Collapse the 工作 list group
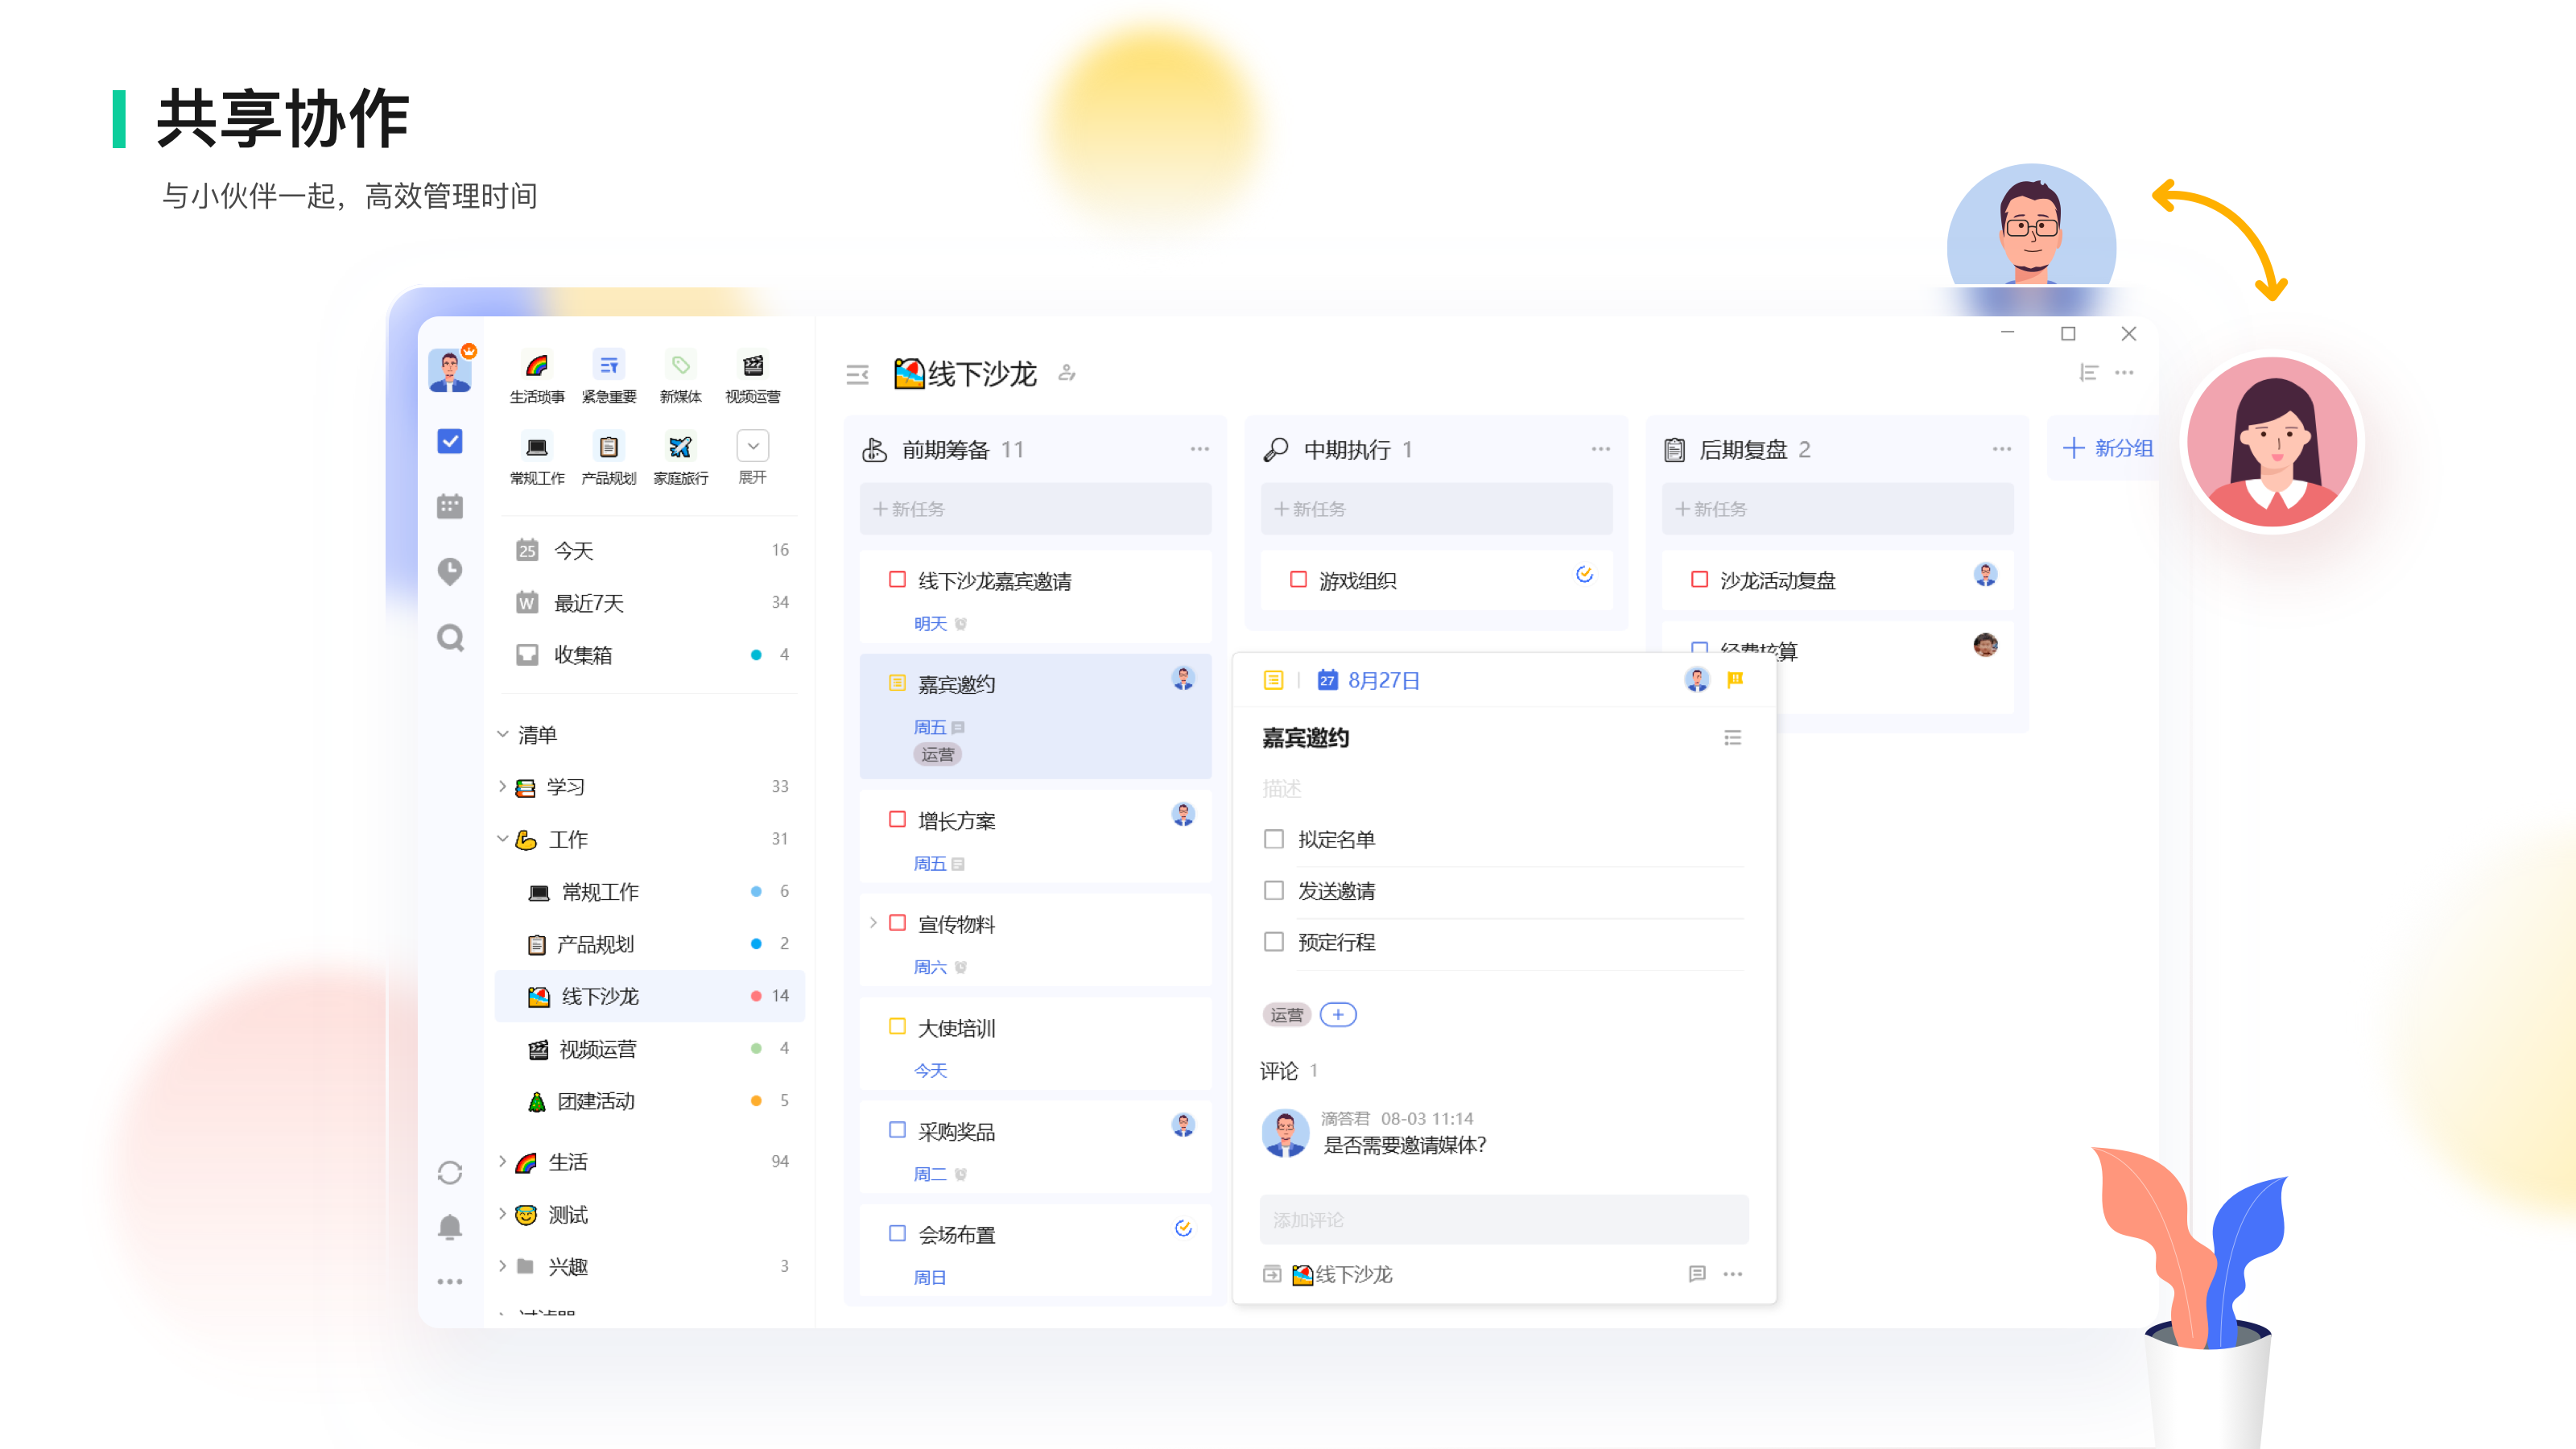 503,839
